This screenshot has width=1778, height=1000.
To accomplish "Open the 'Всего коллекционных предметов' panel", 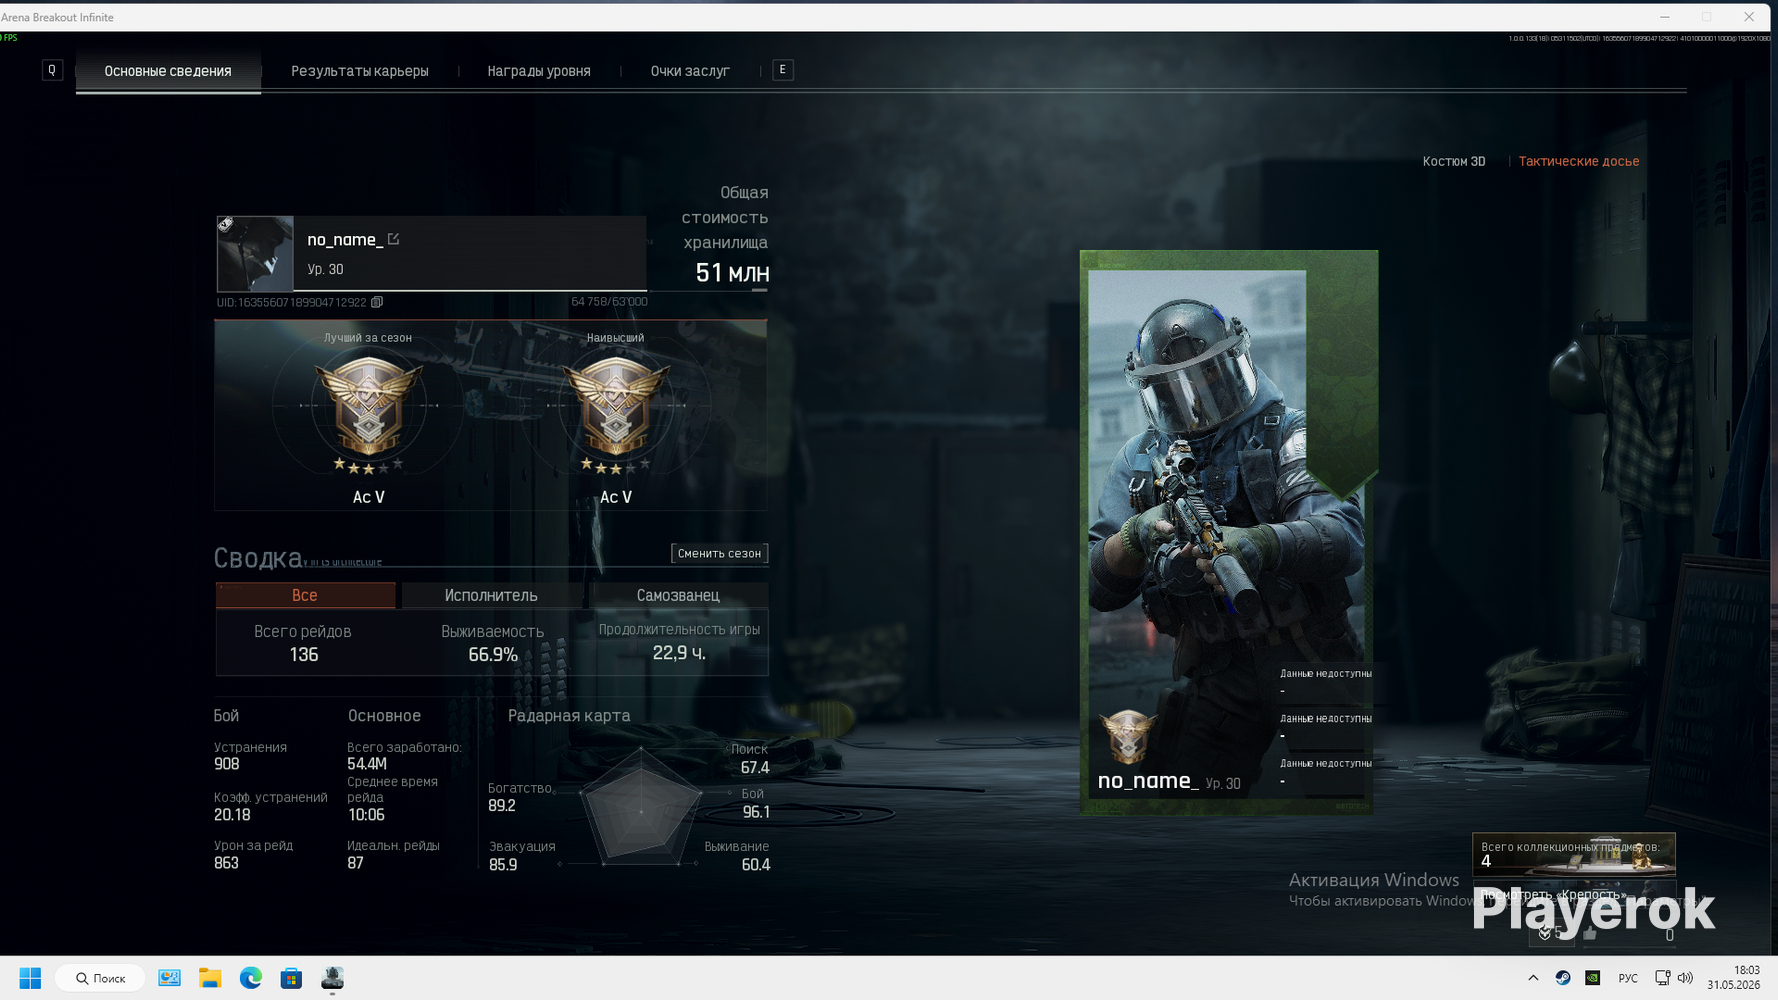I will click(x=1573, y=855).
